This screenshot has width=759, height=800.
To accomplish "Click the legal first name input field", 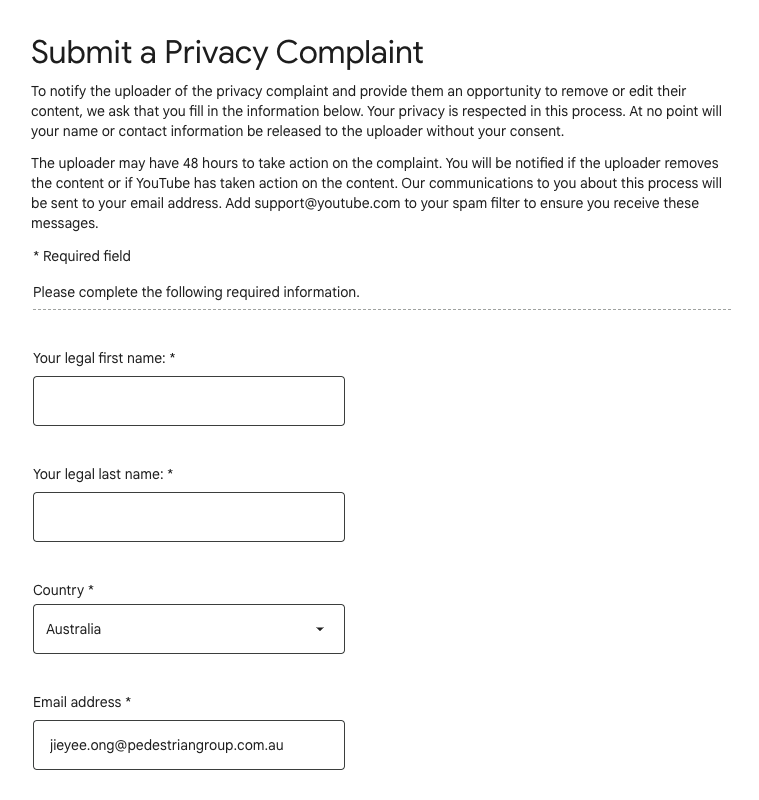I will pyautogui.click(x=188, y=401).
